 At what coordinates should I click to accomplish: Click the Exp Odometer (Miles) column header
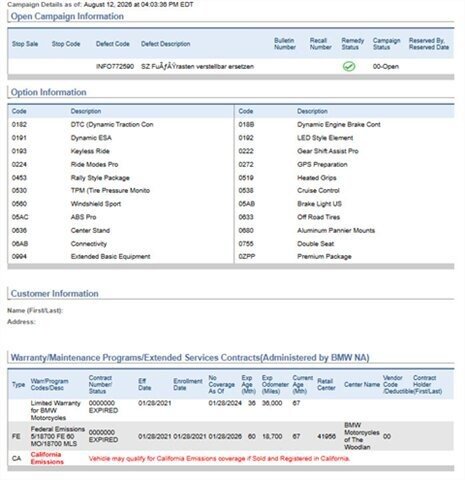coord(275,385)
